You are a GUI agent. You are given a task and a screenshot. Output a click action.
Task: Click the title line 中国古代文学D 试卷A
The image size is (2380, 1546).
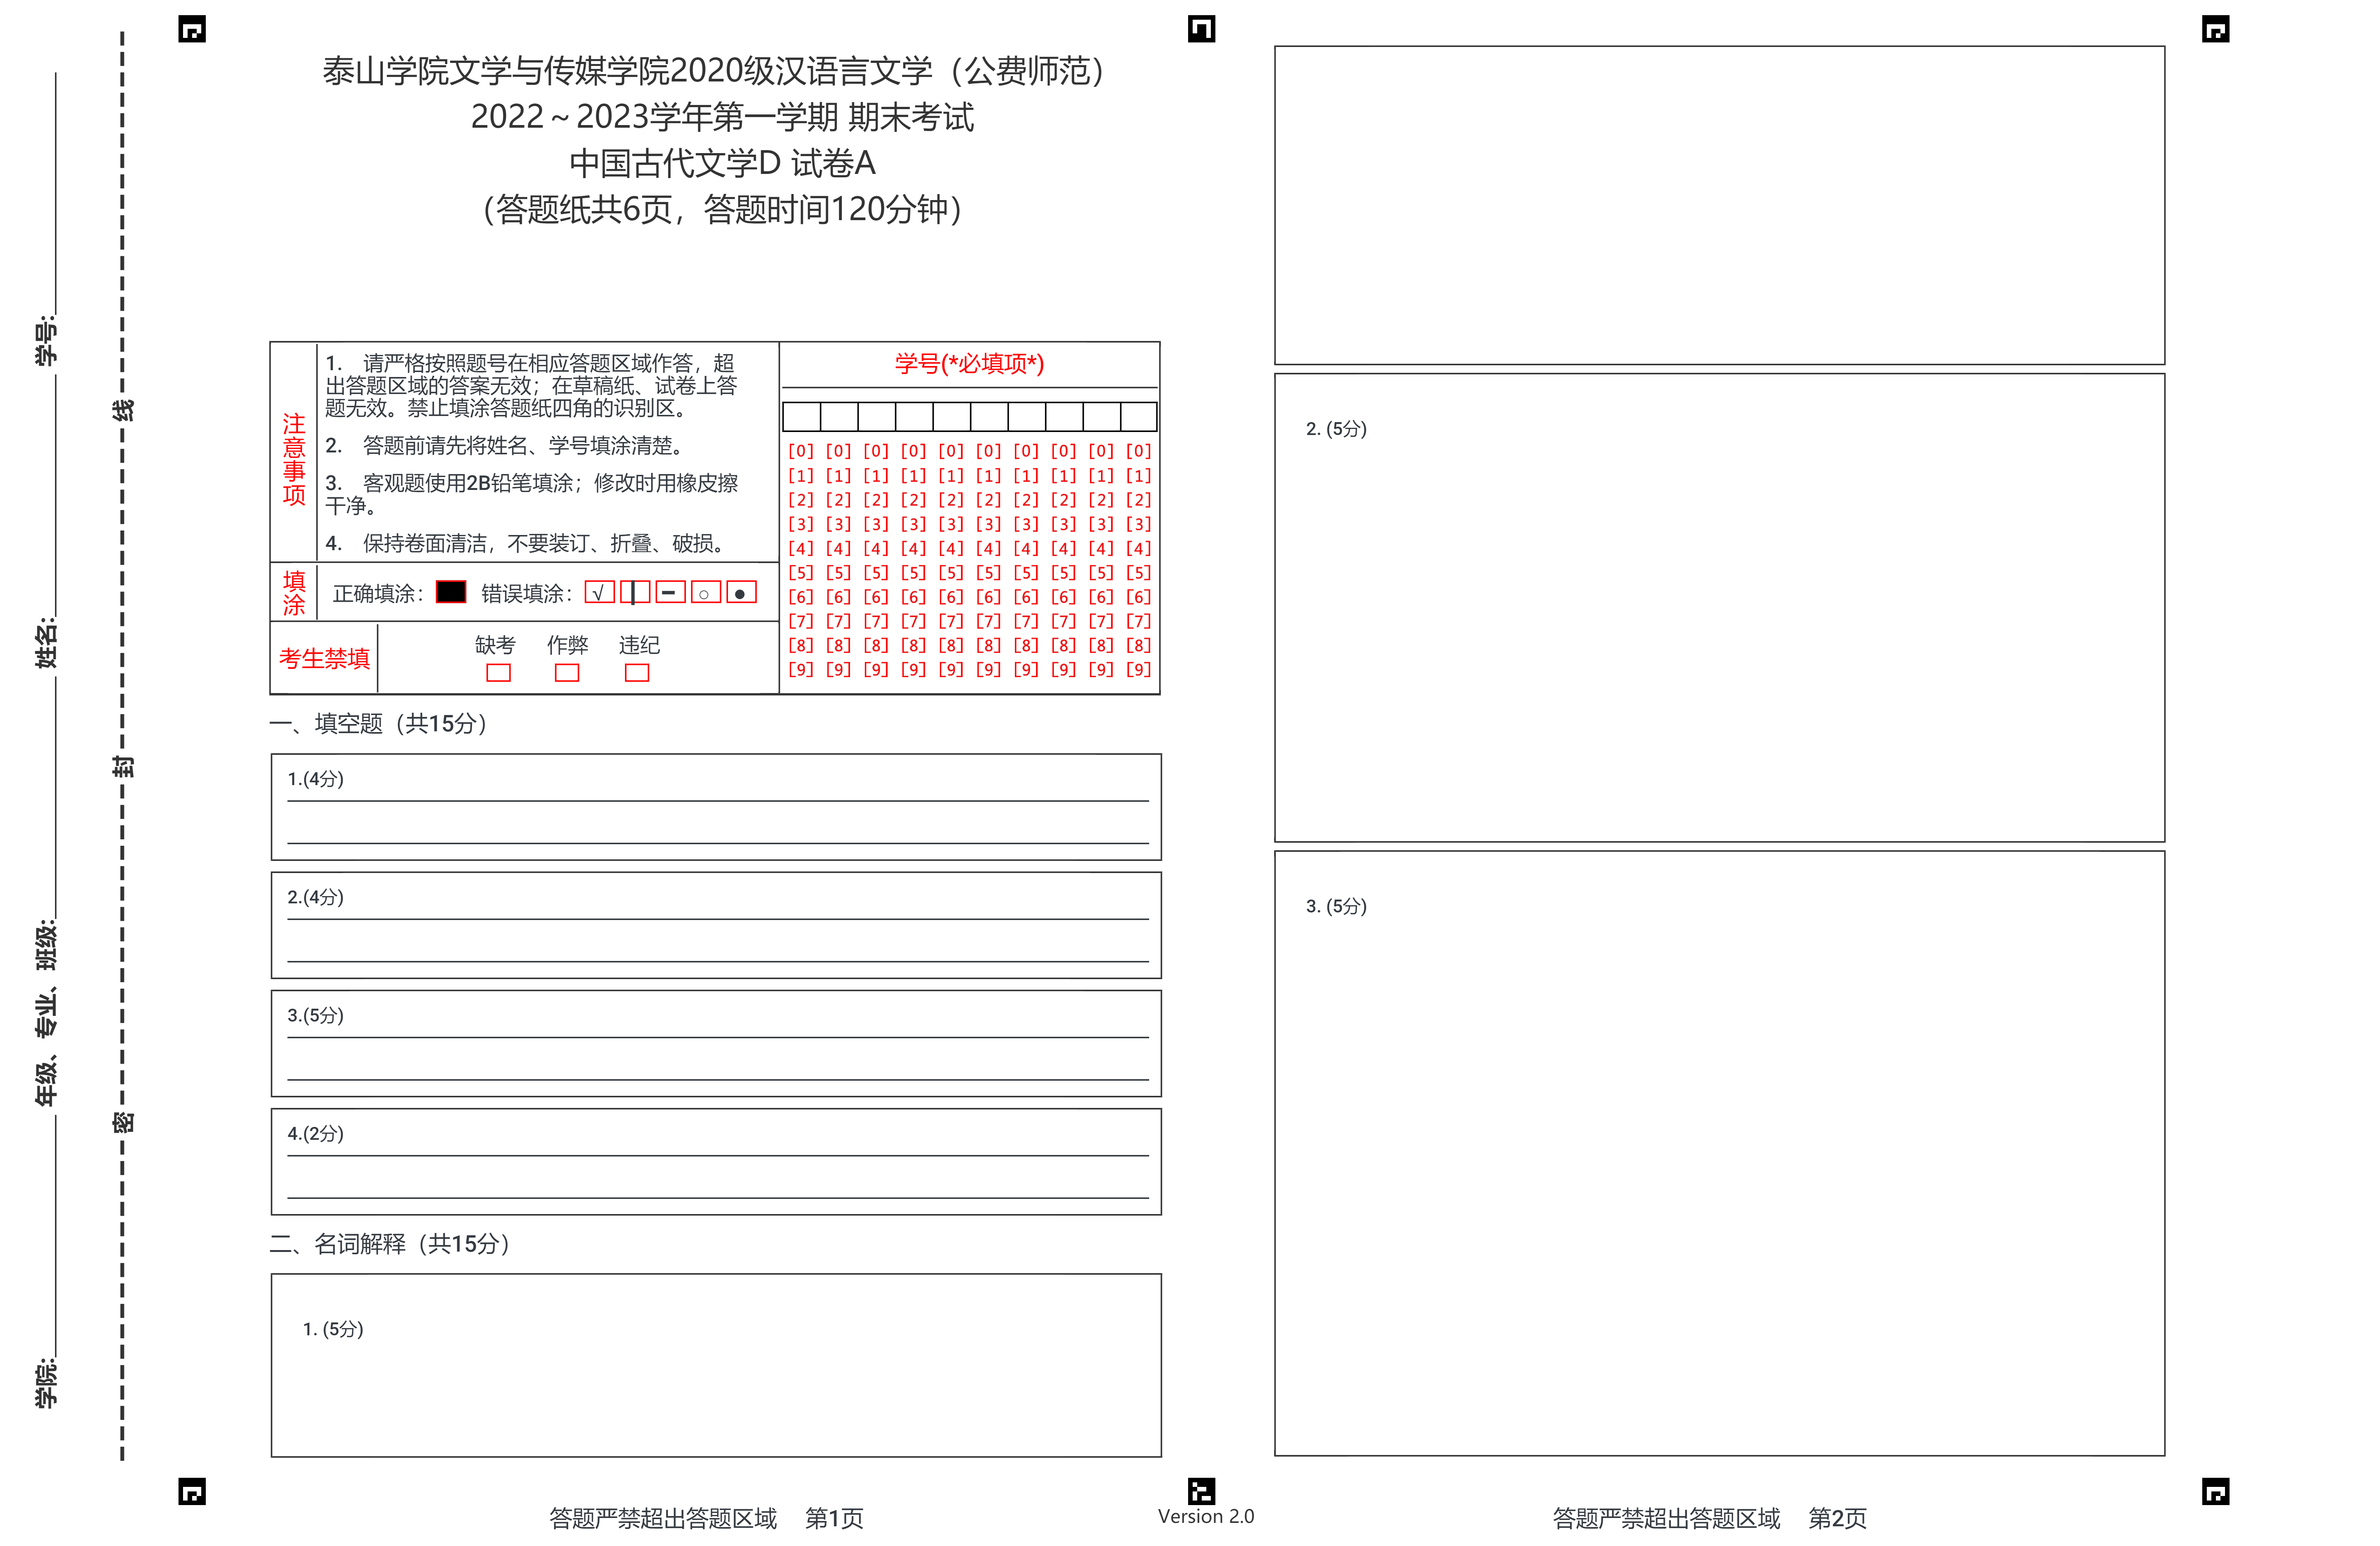point(722,163)
